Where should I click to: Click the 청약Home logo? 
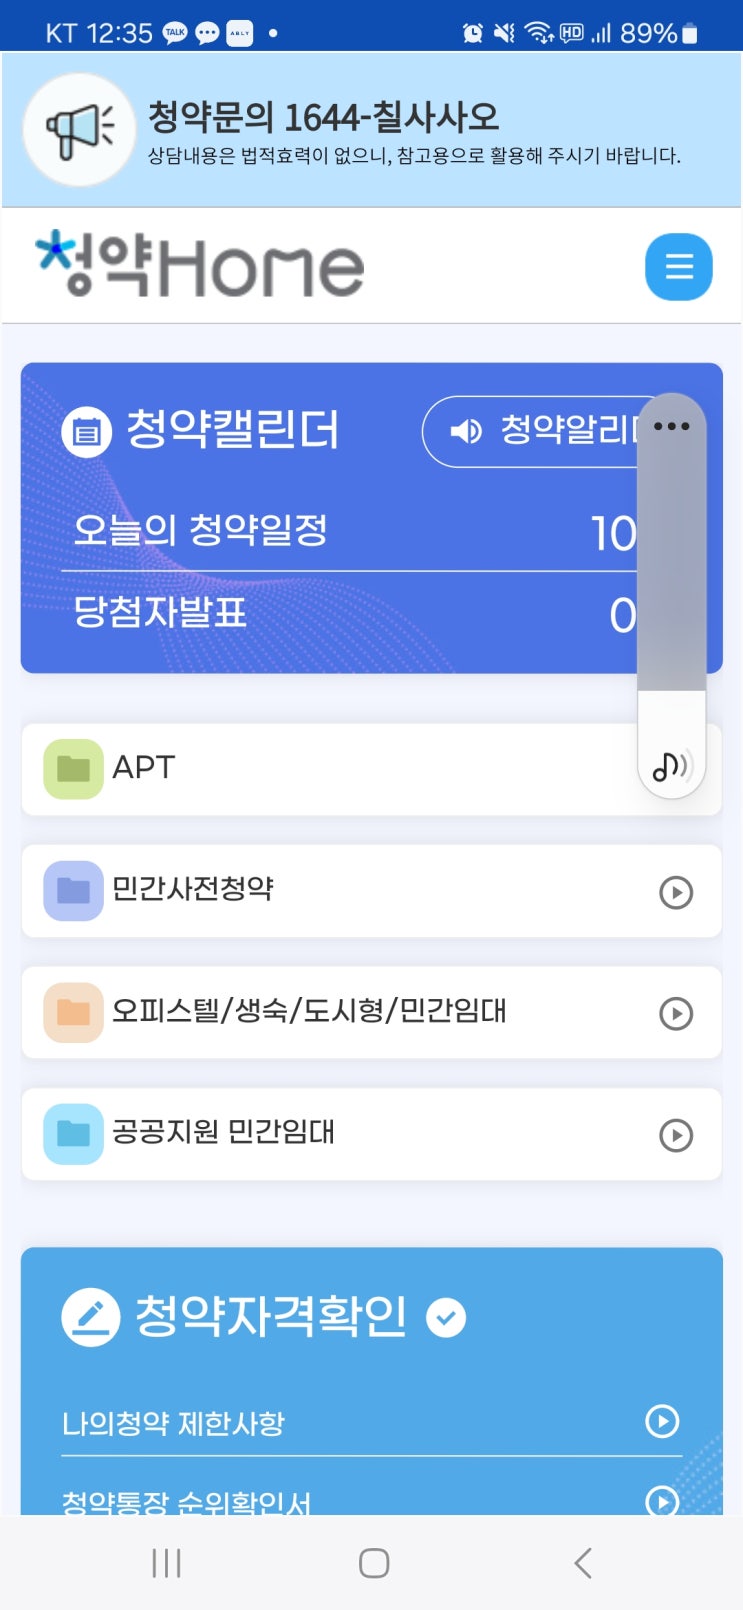[x=200, y=265]
